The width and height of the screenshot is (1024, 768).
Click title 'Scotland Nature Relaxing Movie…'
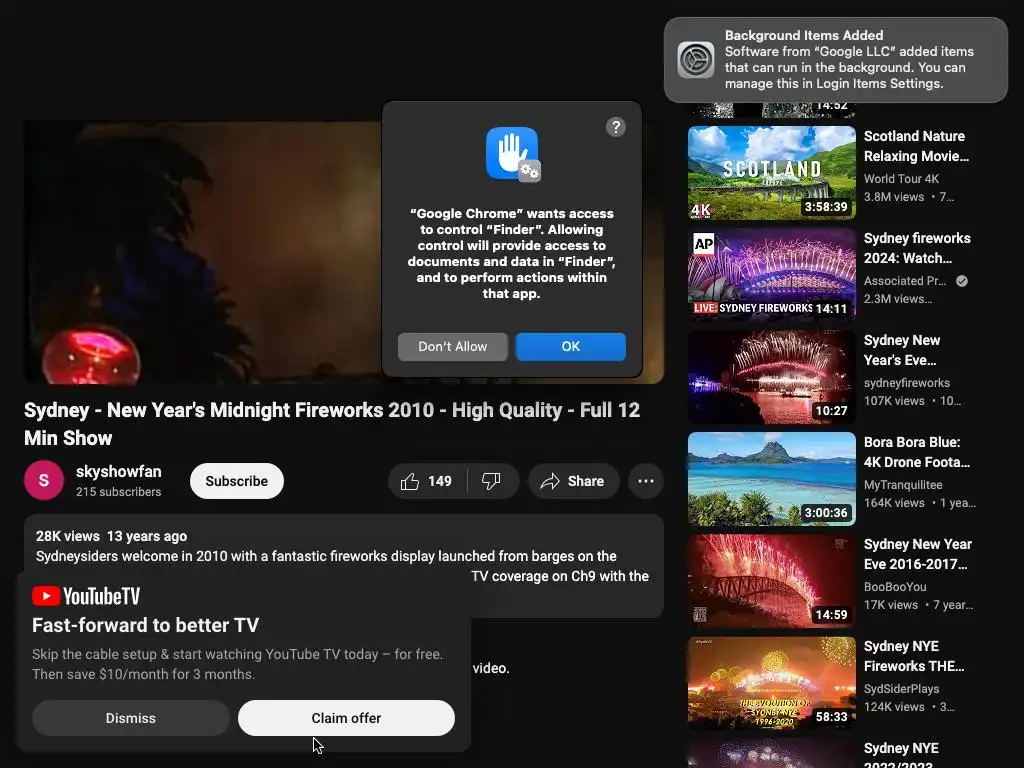click(916, 146)
